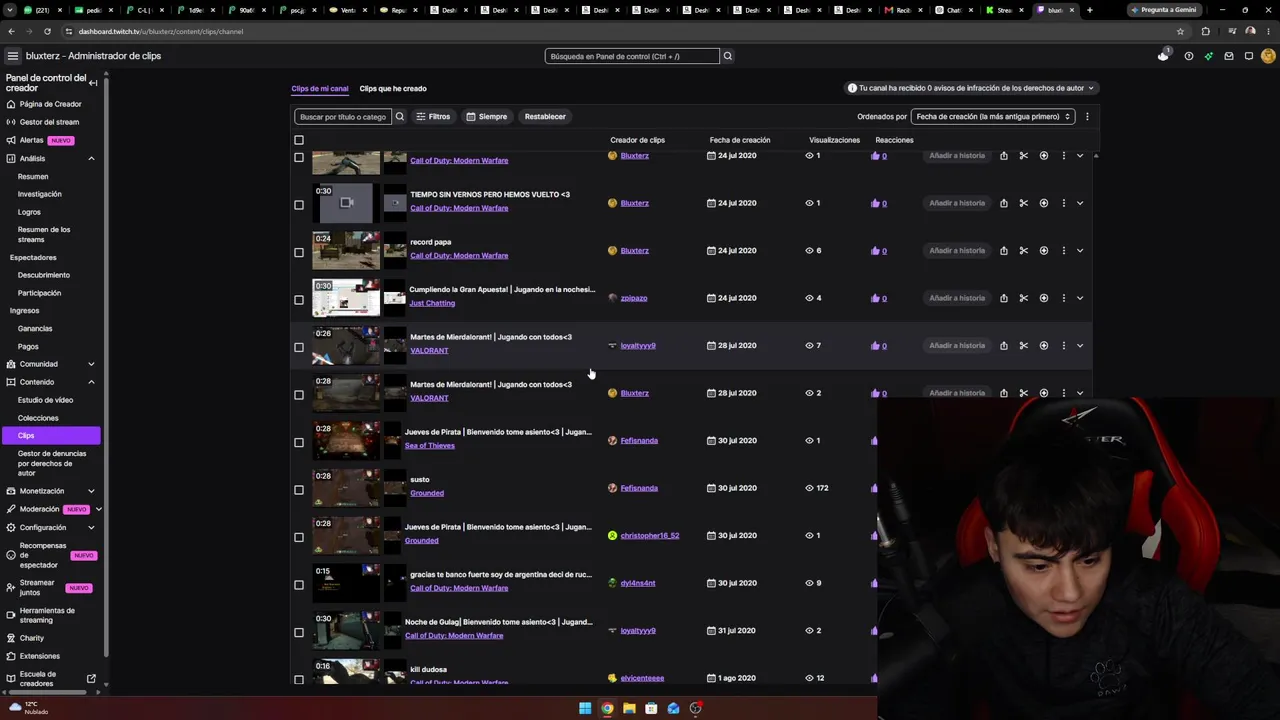This screenshot has width=1280, height=720.
Task: Edit the record papa clip with scissors
Action: [x=1023, y=251]
